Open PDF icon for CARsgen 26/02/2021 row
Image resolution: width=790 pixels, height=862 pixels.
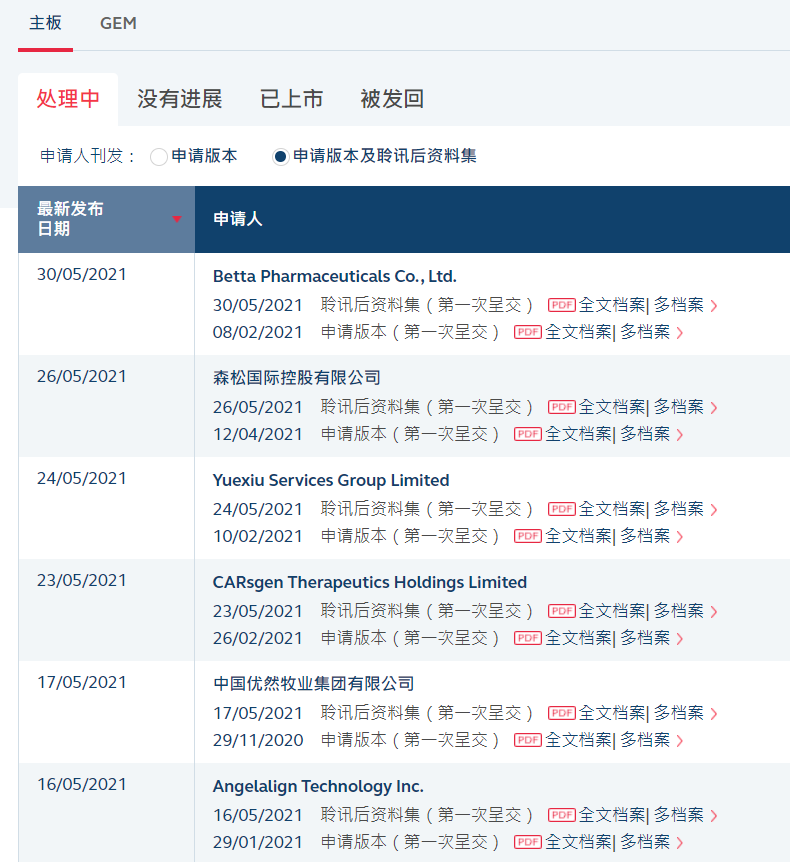point(528,638)
